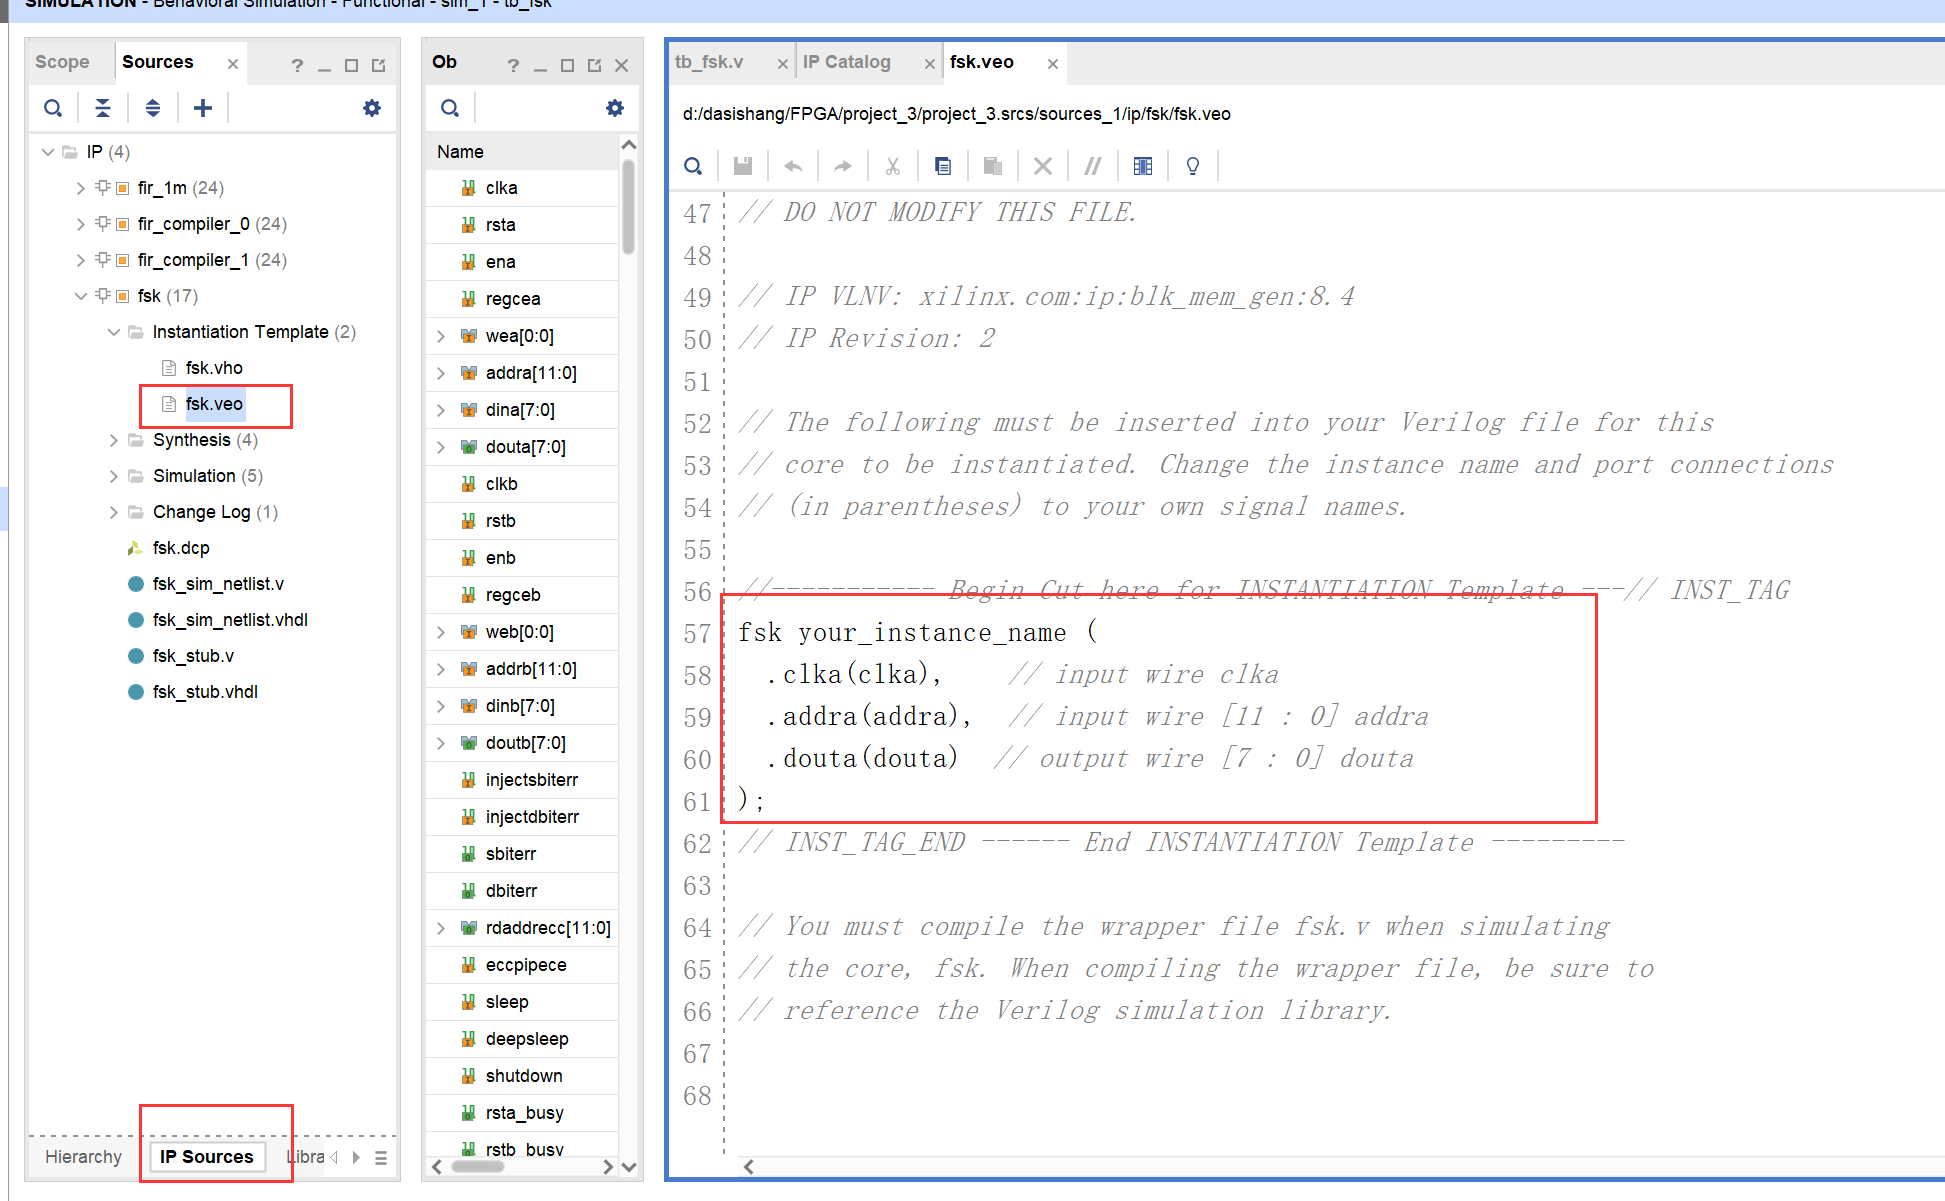Expand the fir_1m IP node
The height and width of the screenshot is (1201, 1945).
pyautogui.click(x=81, y=188)
